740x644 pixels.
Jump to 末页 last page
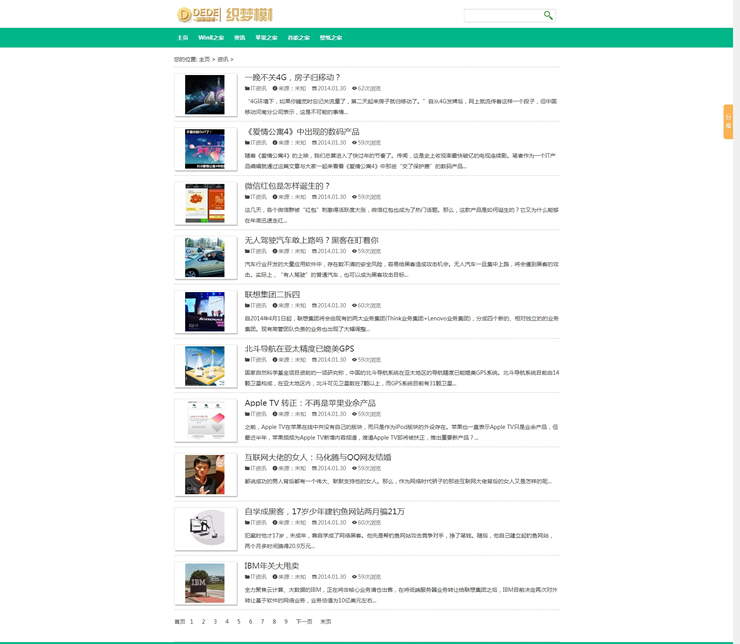pyautogui.click(x=325, y=621)
